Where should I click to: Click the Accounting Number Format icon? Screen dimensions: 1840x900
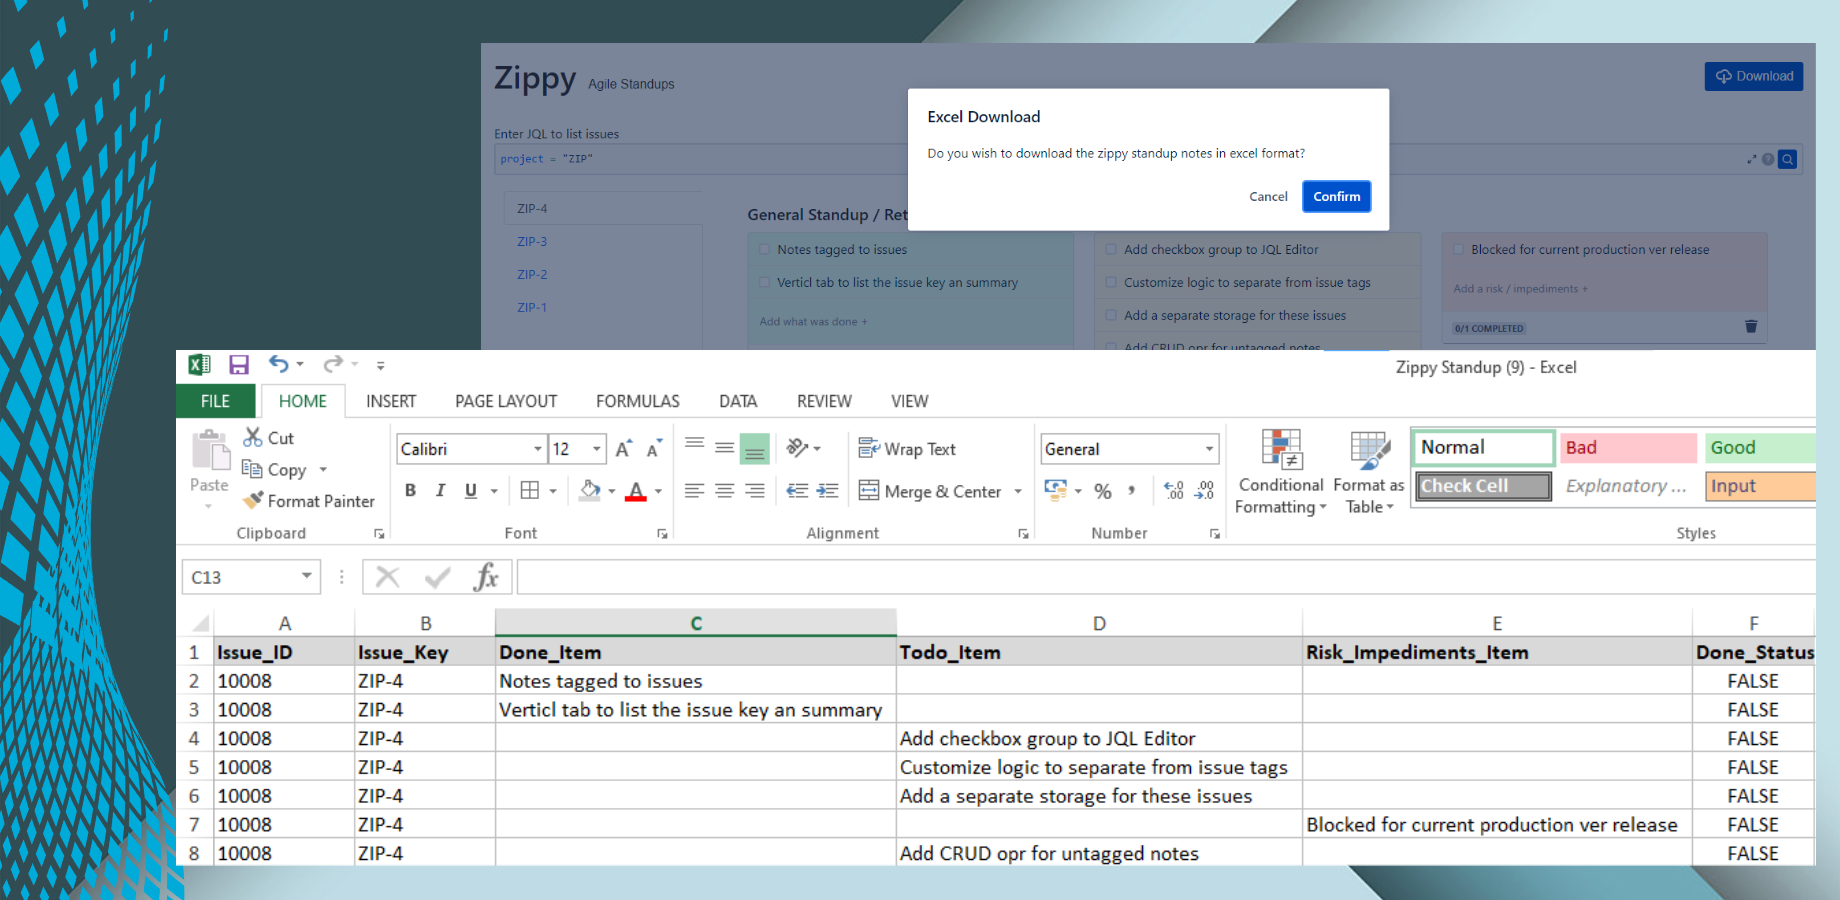(x=1055, y=489)
